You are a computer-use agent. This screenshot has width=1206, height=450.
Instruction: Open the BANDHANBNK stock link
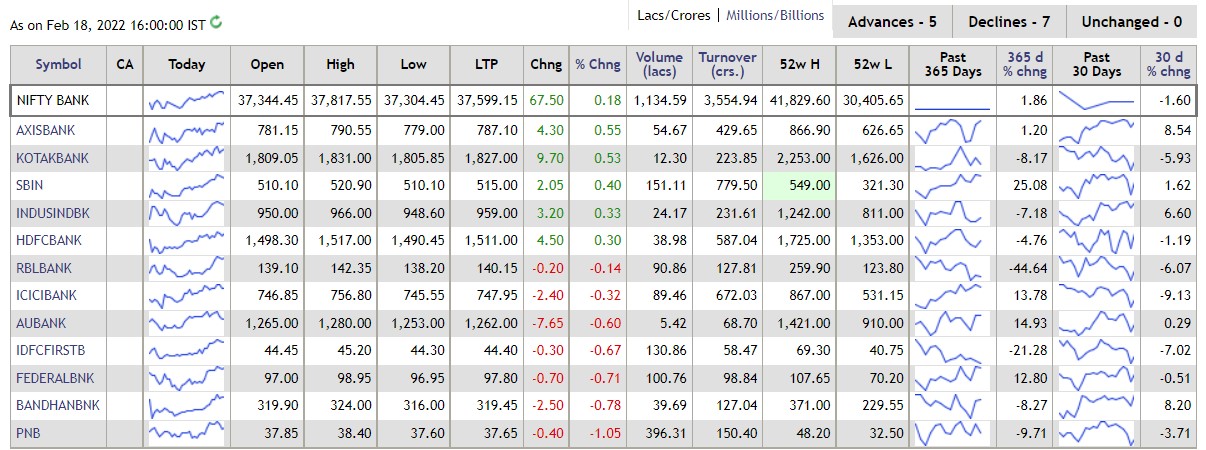[58, 405]
